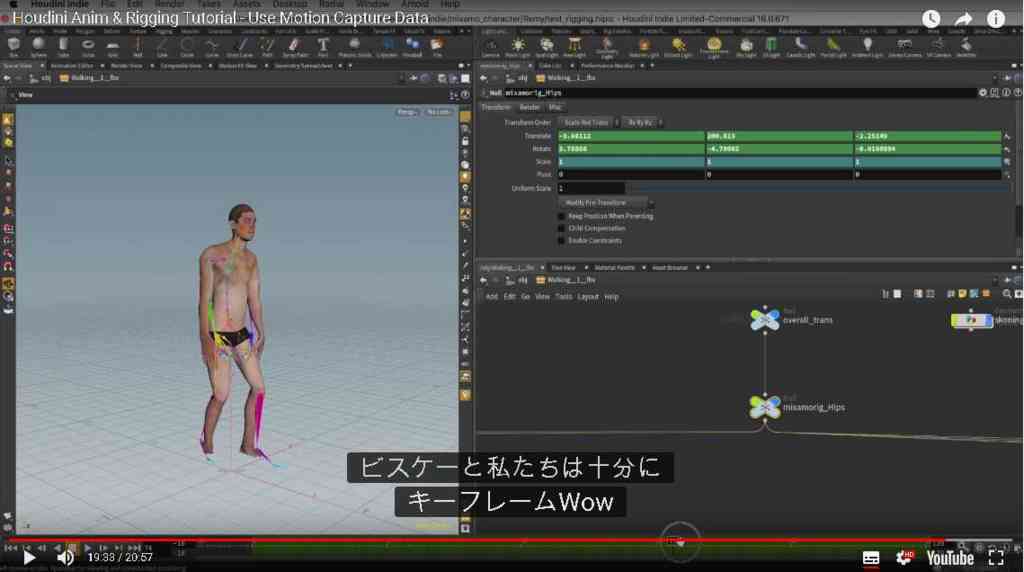Expand Modify Pre-Transform dropdown
Viewport: 1024px width, 572px height.
click(605, 203)
